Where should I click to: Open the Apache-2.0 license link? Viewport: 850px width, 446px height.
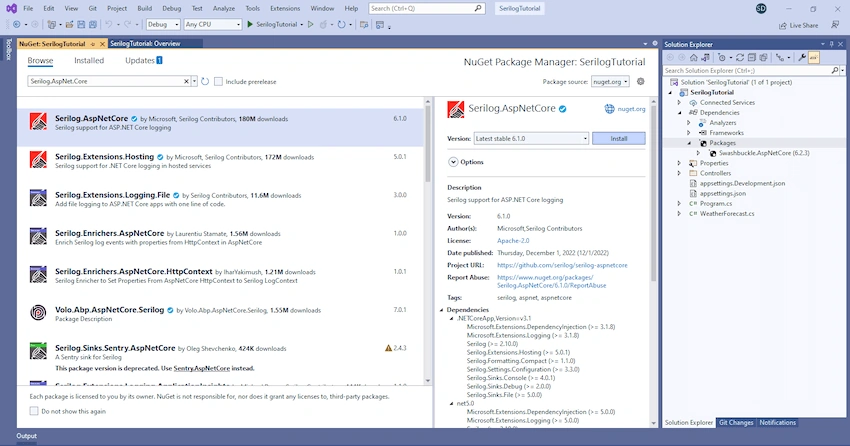(513, 241)
